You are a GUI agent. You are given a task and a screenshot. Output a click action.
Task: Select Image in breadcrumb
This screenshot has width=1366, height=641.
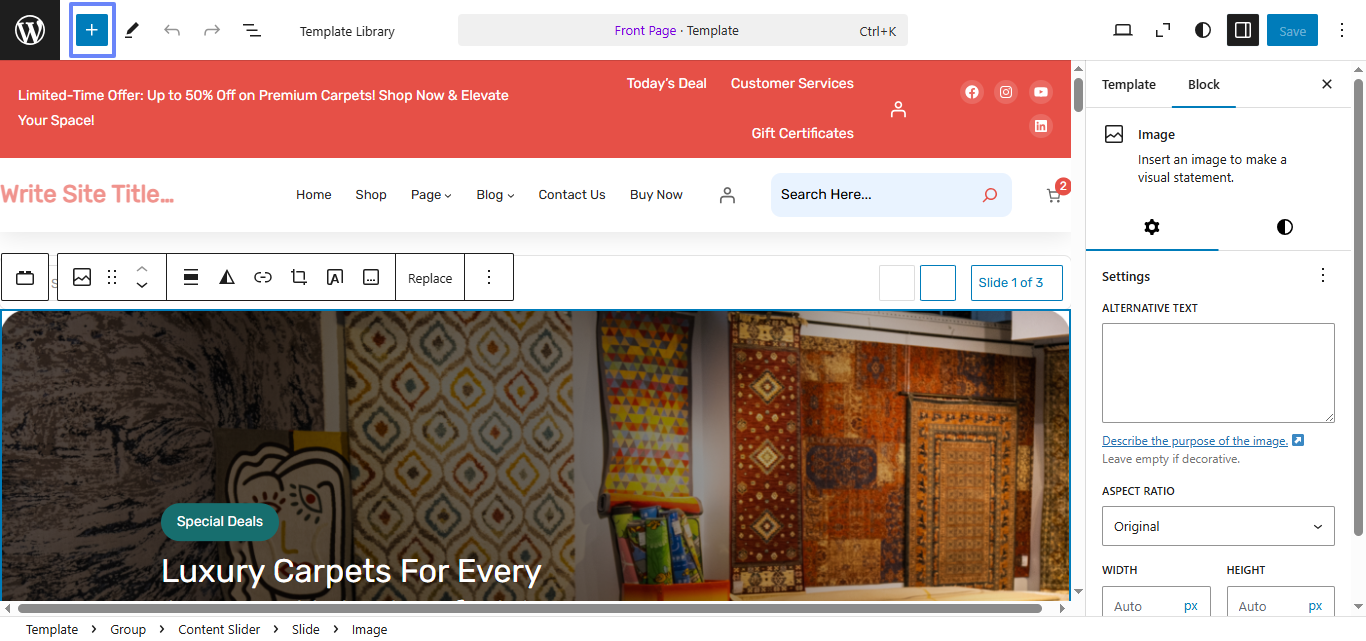[x=369, y=629]
